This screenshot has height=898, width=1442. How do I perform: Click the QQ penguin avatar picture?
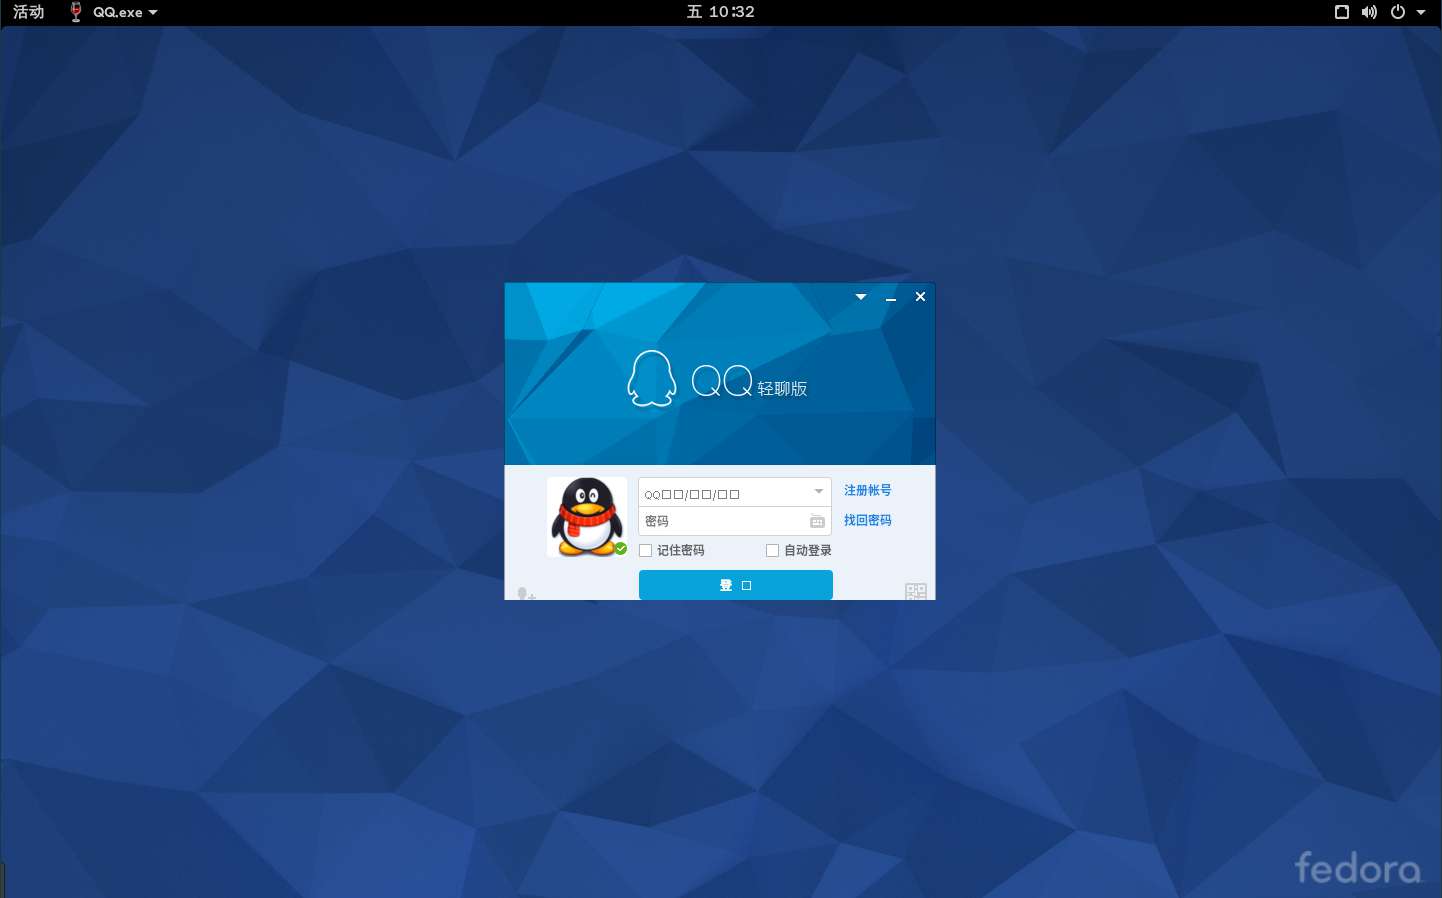point(587,517)
